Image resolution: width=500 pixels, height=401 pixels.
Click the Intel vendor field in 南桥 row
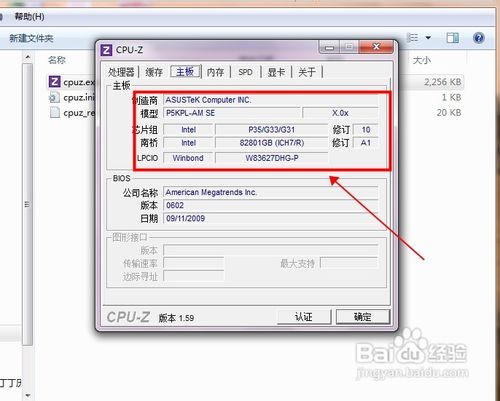click(x=188, y=143)
